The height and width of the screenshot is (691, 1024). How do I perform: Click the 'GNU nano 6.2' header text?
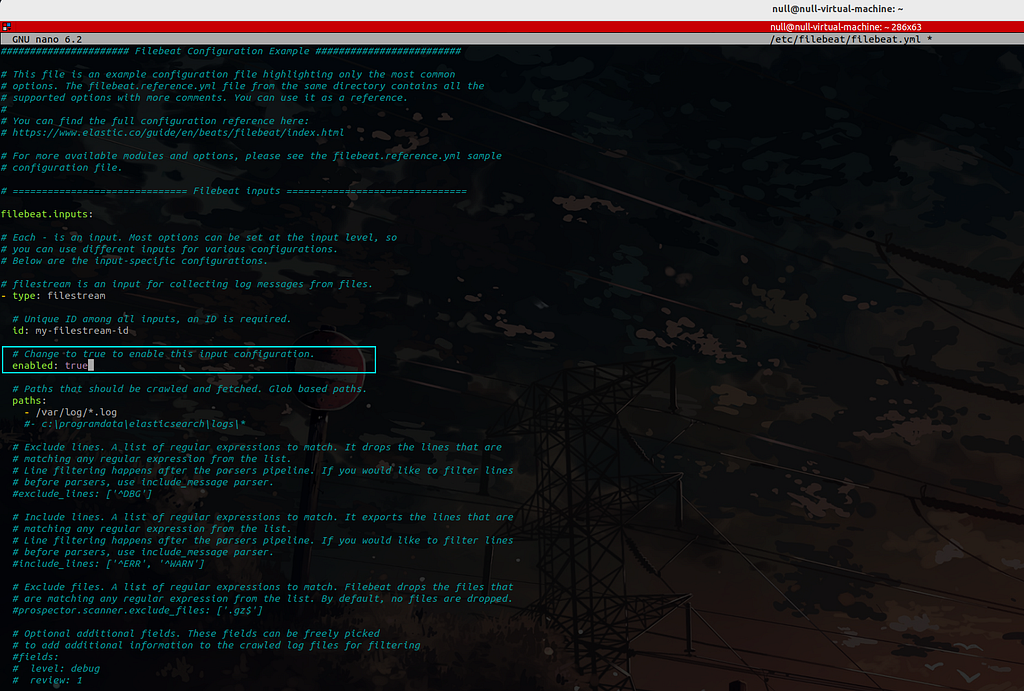47,39
